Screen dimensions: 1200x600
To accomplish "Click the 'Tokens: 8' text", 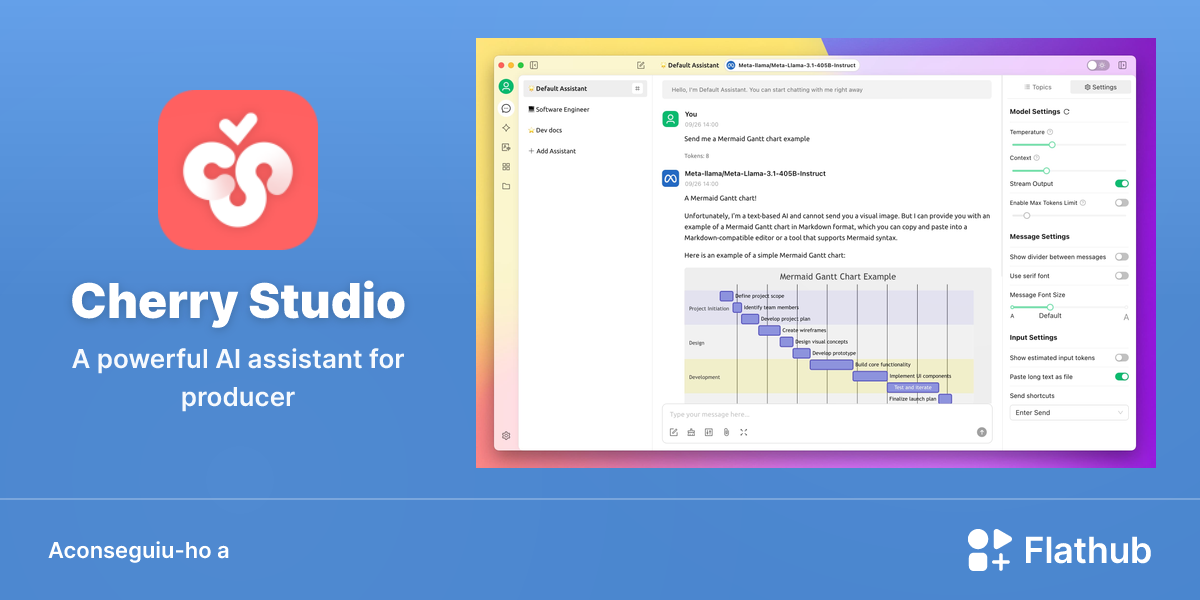I will pyautogui.click(x=697, y=156).
